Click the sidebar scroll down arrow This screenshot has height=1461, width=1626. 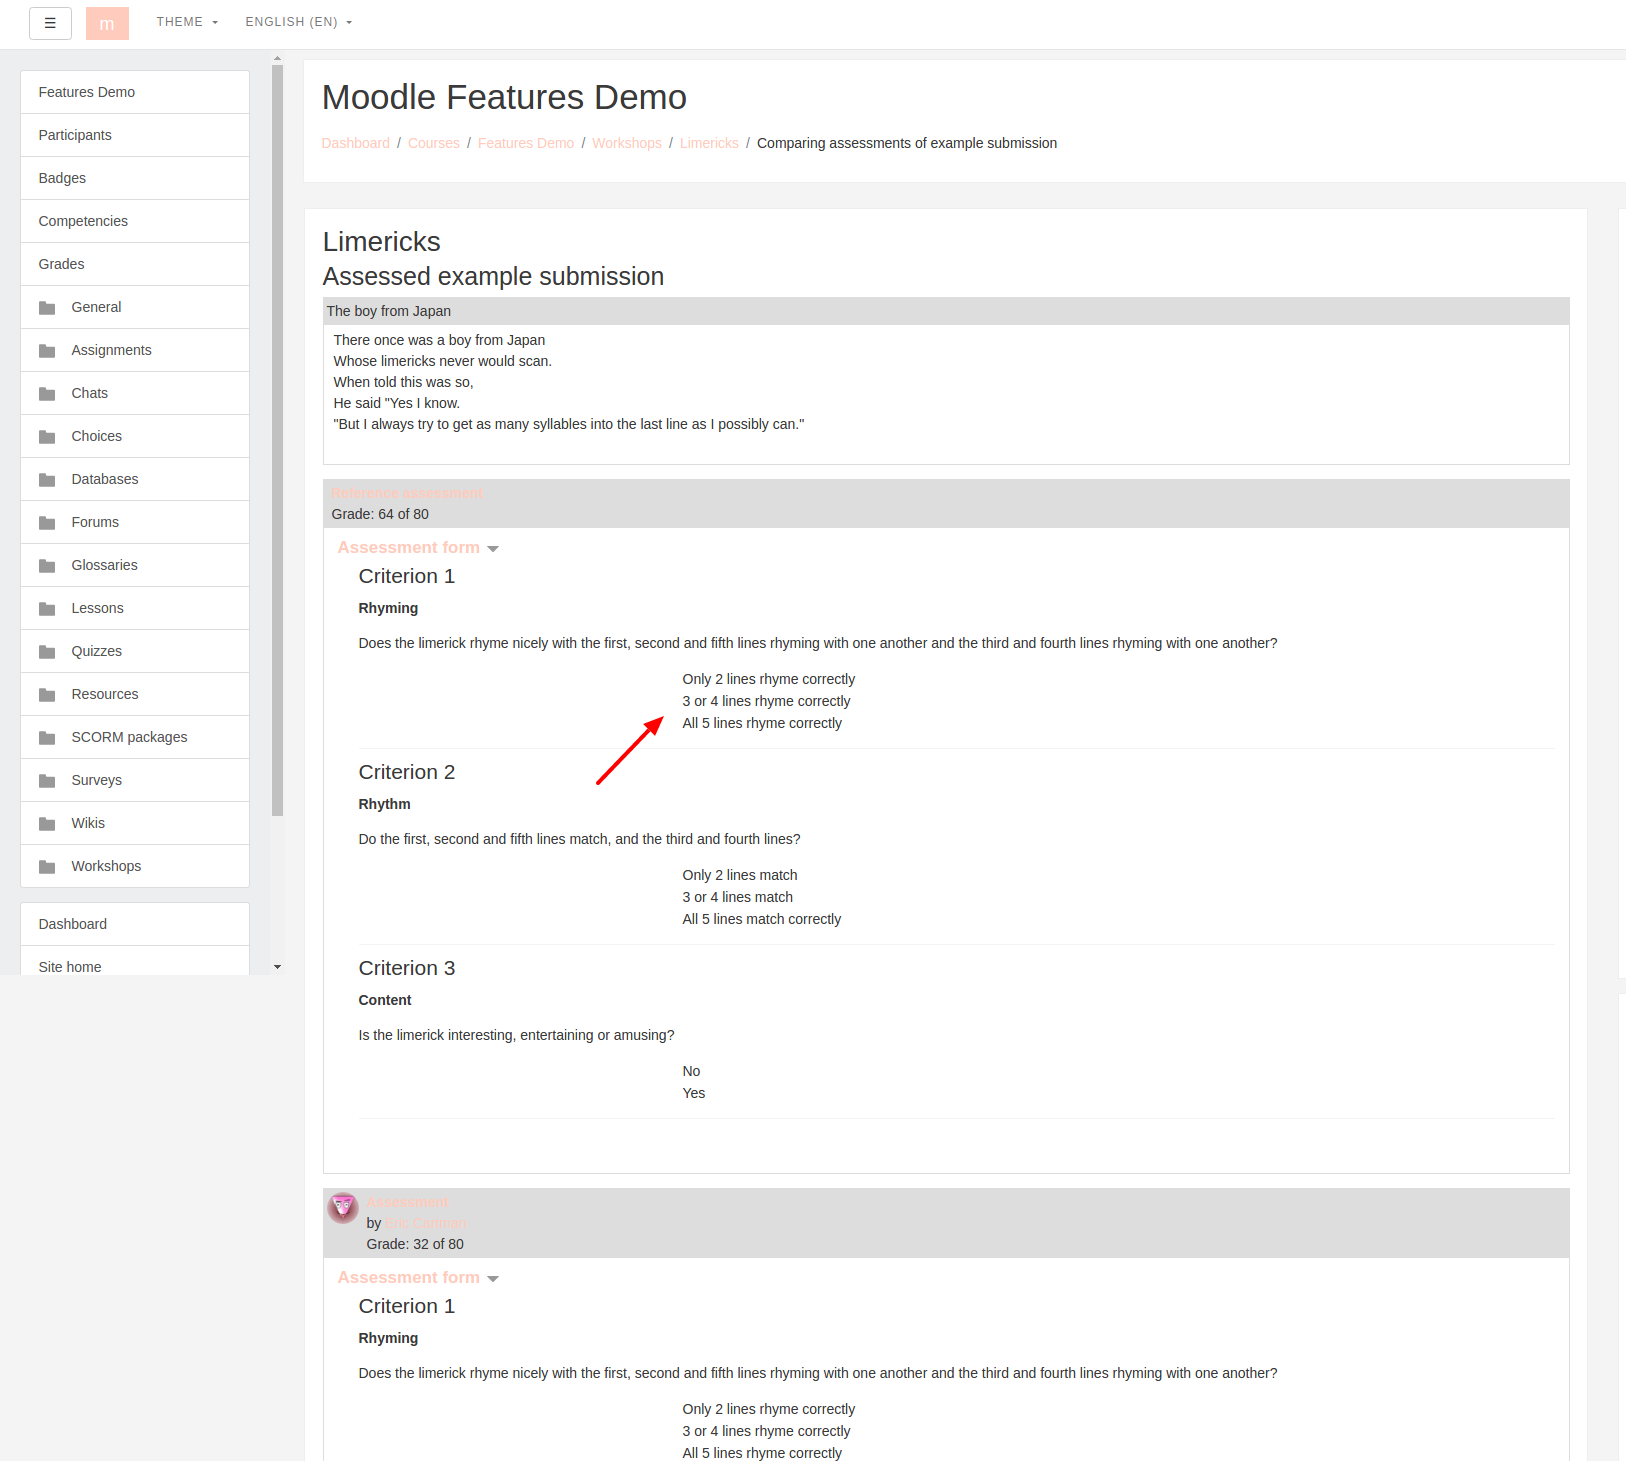coord(277,967)
